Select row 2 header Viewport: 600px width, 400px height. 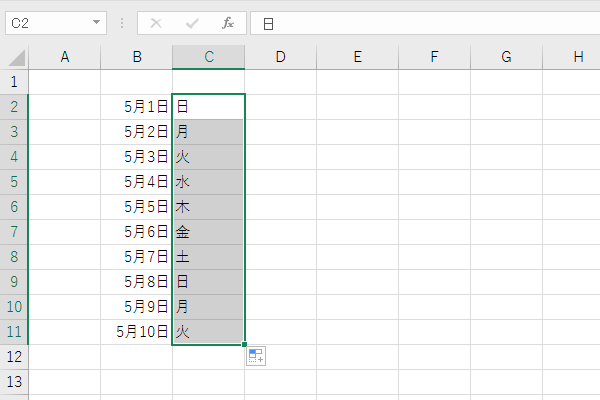[14, 107]
